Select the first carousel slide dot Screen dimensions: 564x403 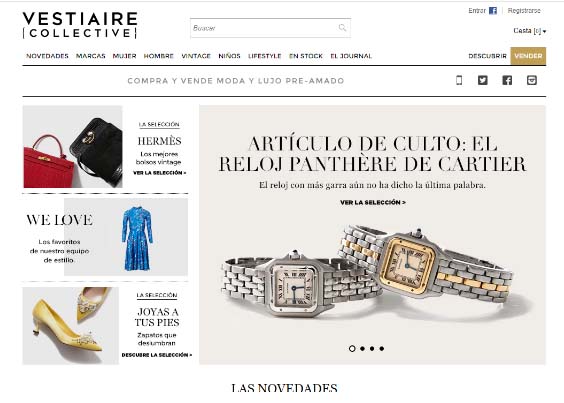(x=352, y=348)
